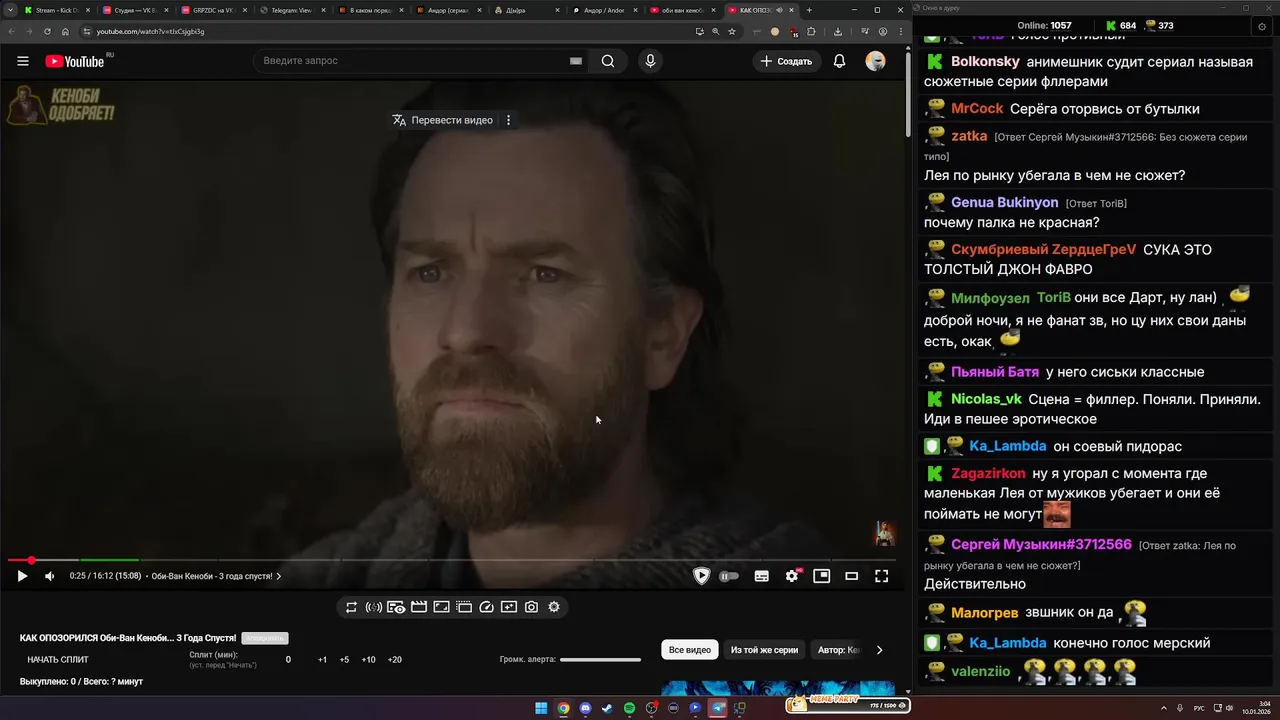Toggle cinema mode clapperboard icon

pyautogui.click(x=419, y=607)
